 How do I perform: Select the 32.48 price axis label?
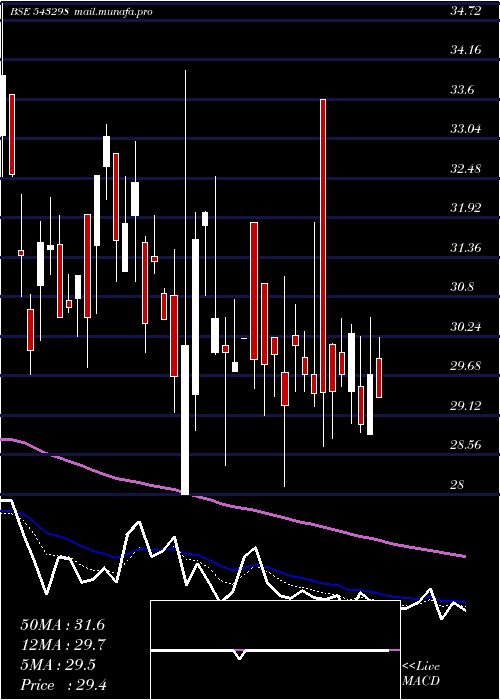point(466,169)
